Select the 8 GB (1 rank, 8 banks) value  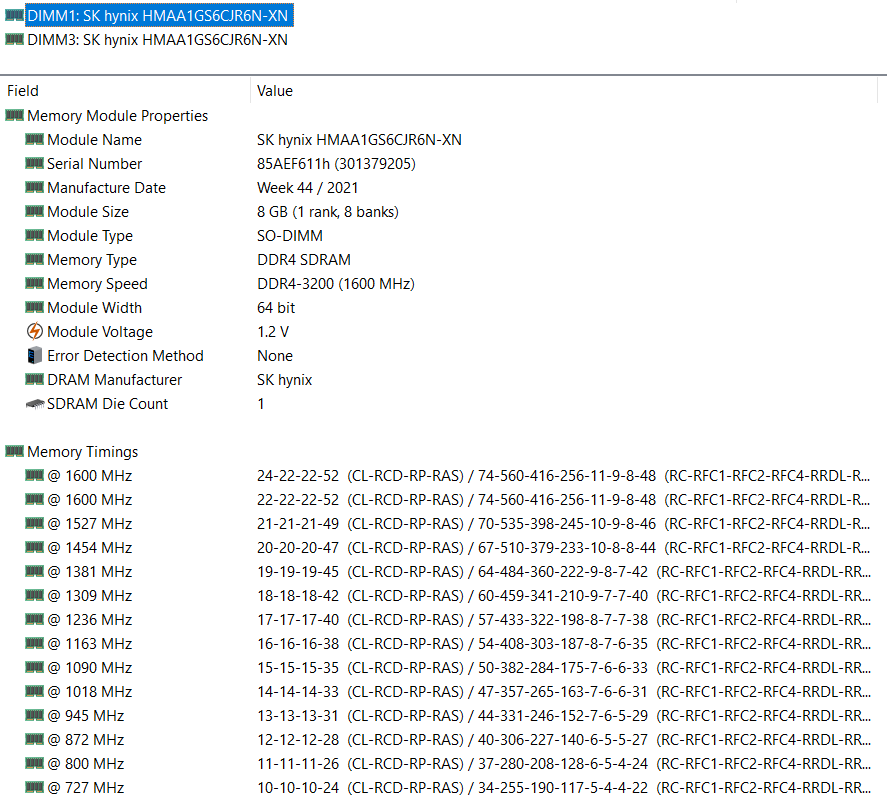click(x=328, y=212)
